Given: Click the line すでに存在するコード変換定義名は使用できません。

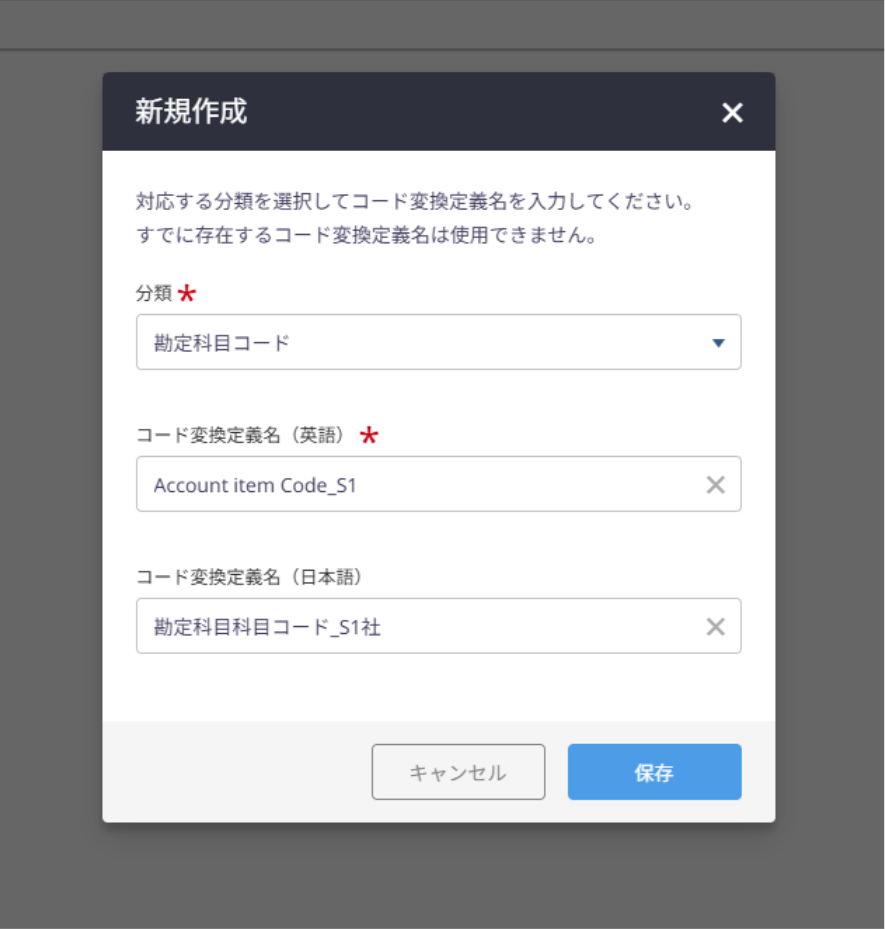Looking at the screenshot, I should [366, 235].
